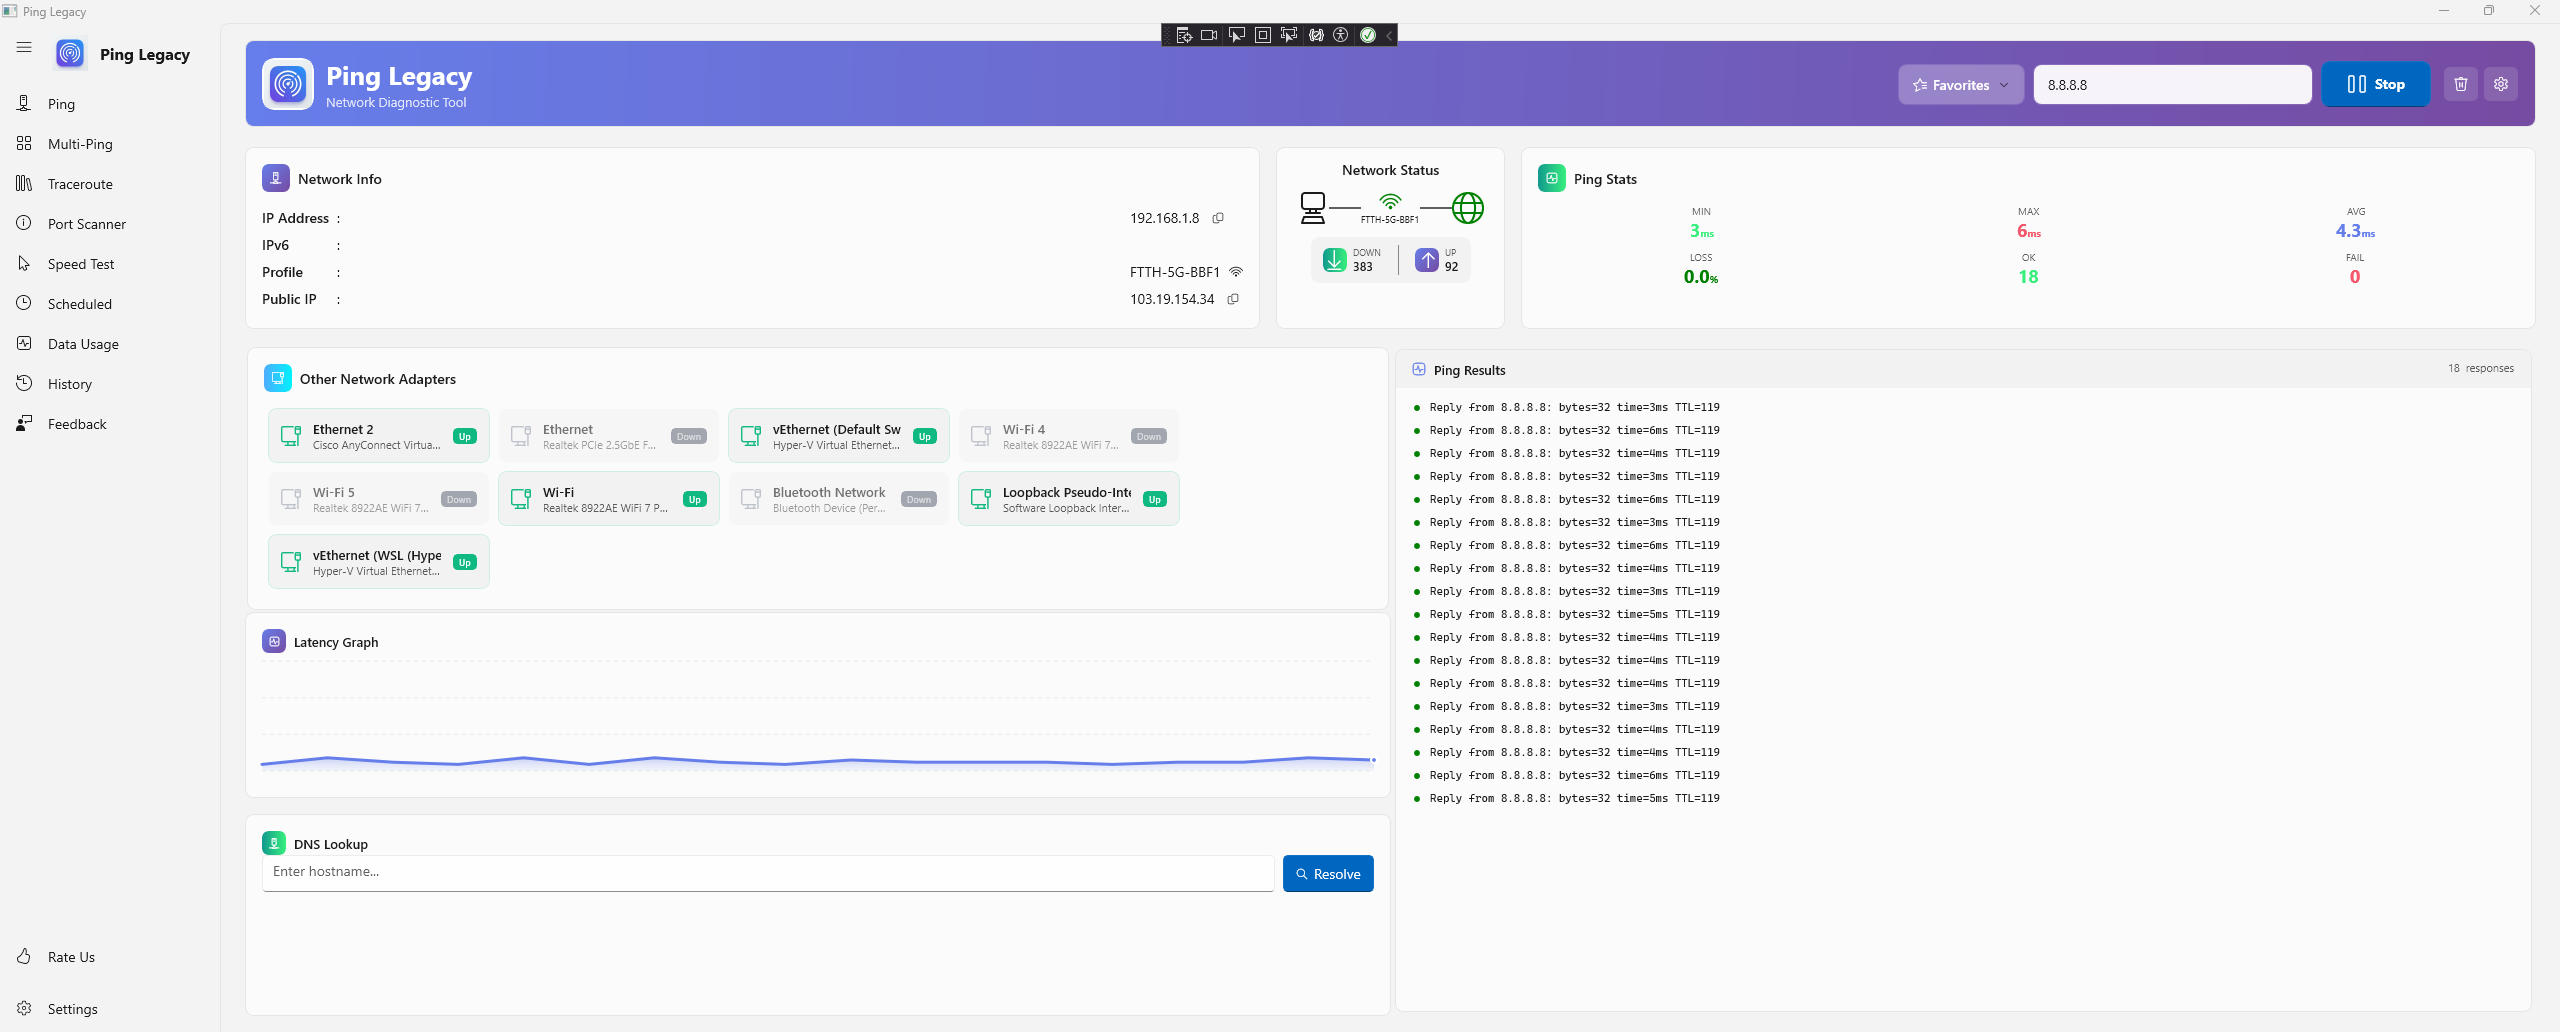2560x1032 pixels.
Task: Open Feedback in the sidebar
Action: point(110,424)
